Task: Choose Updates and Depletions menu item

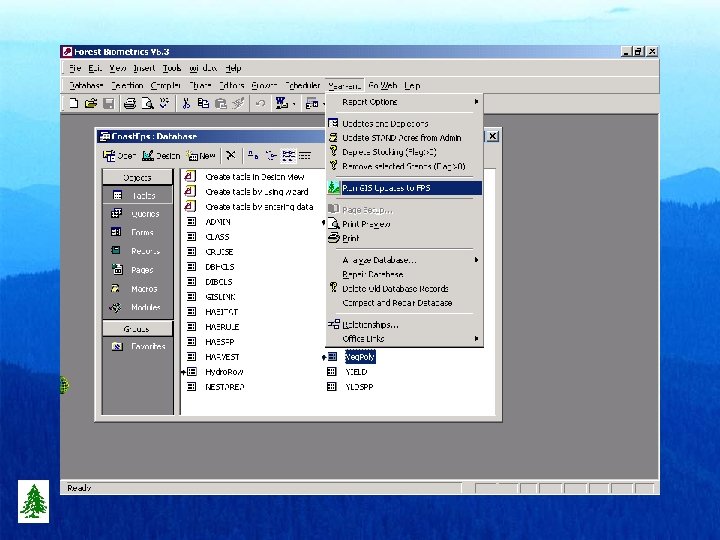Action: 405,124
